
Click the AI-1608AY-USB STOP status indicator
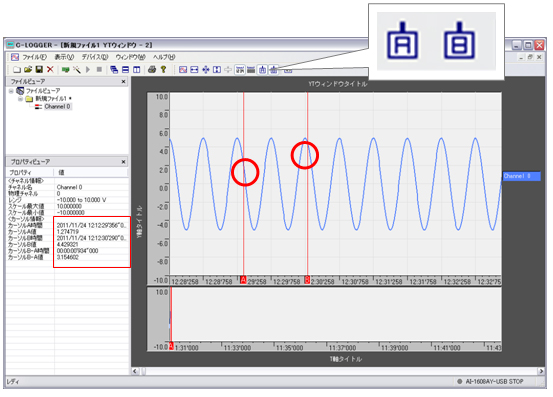click(490, 381)
